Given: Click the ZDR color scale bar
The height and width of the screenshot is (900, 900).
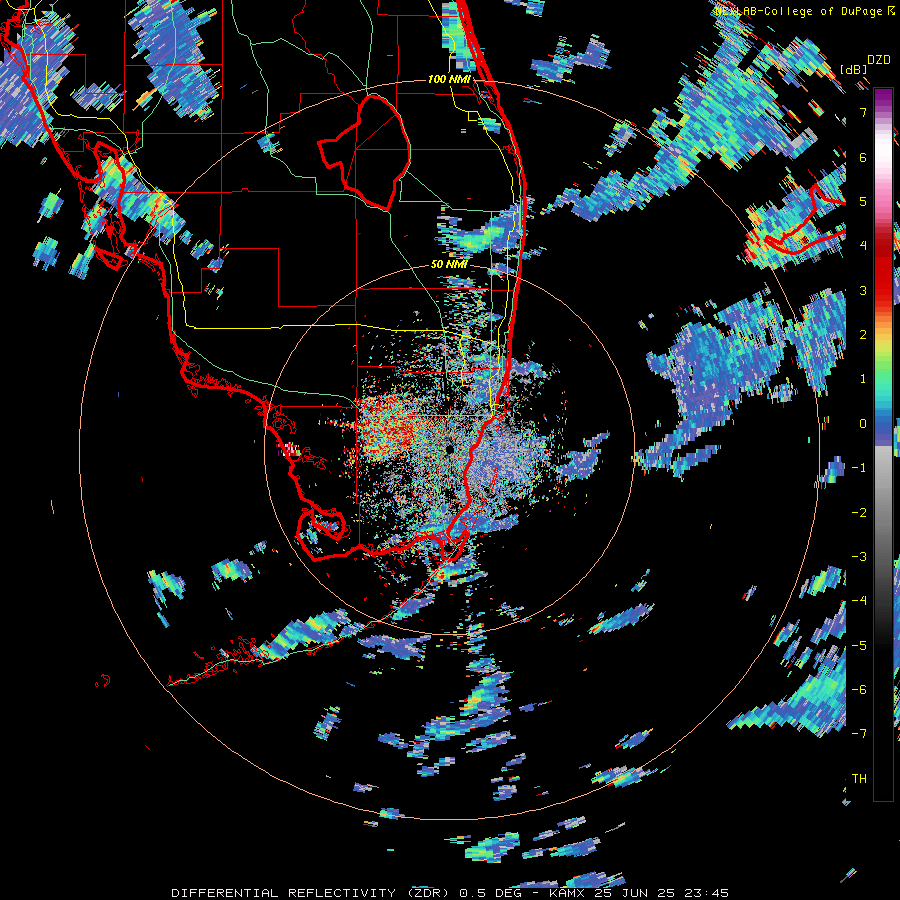Looking at the screenshot, I should [x=883, y=444].
